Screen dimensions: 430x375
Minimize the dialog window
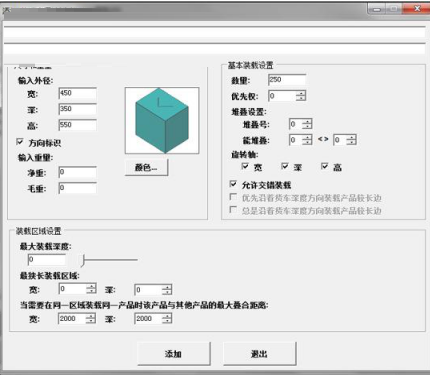point(377,9)
